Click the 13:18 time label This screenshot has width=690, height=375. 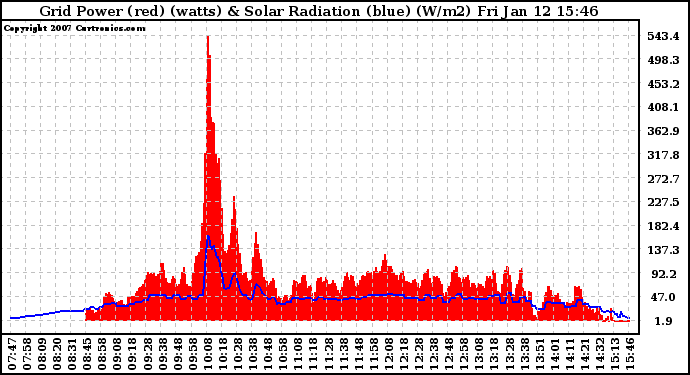(x=494, y=354)
